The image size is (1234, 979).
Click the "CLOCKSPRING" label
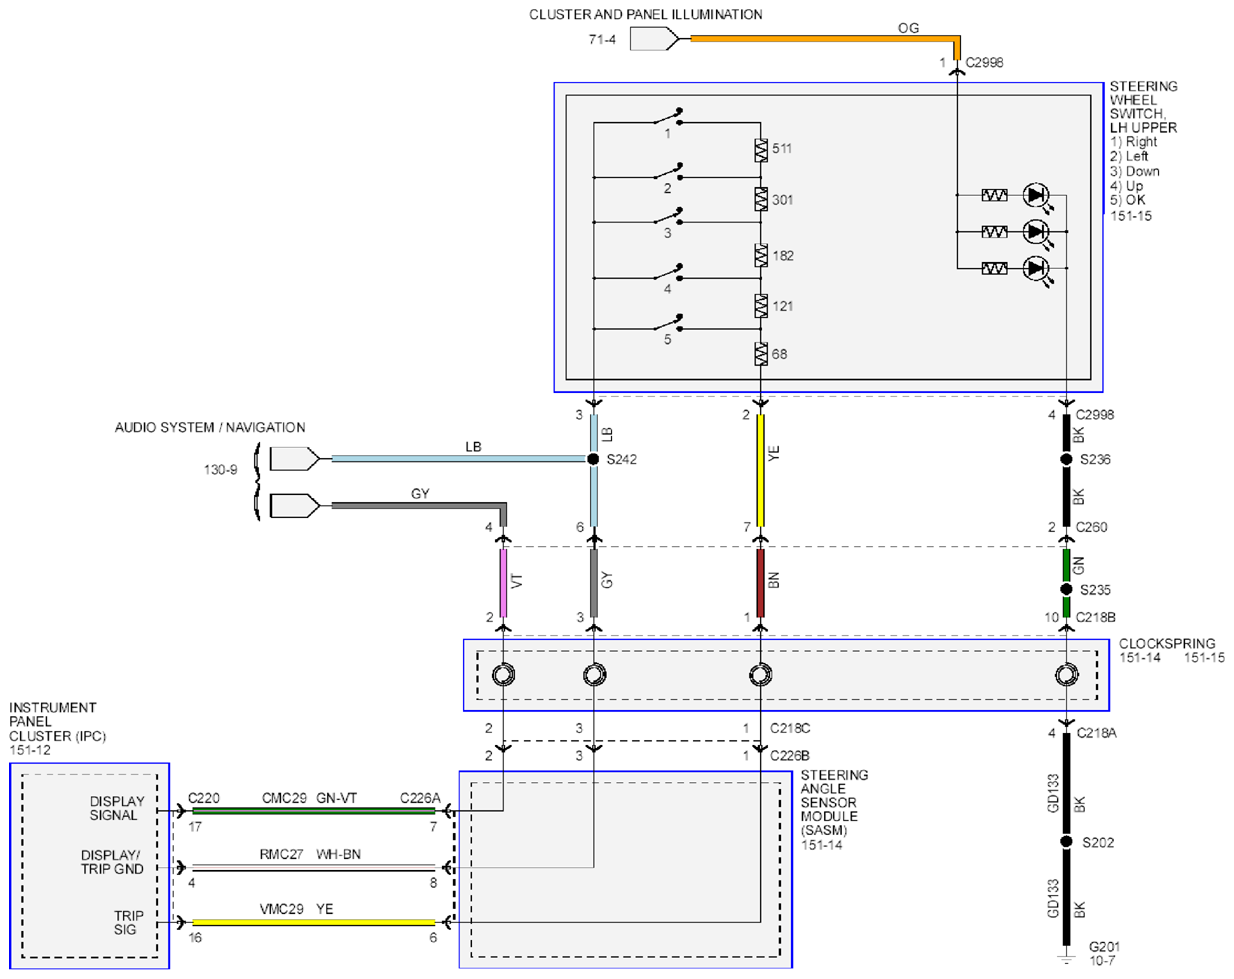click(1167, 644)
